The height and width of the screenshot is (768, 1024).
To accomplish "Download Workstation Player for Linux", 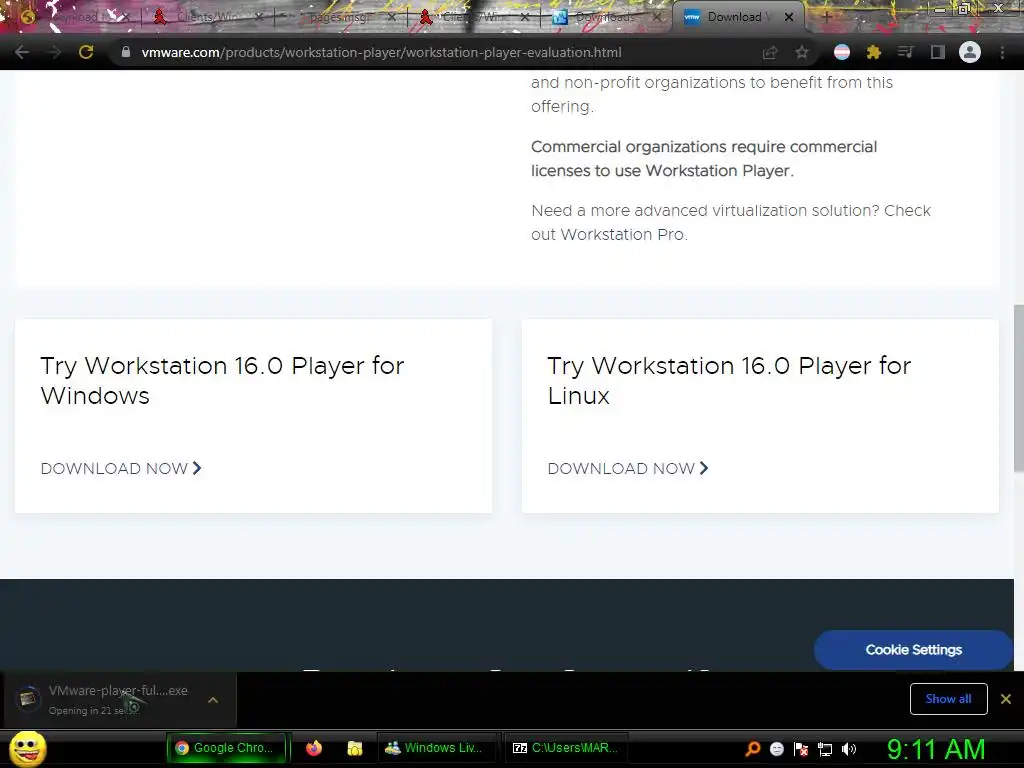I will click(628, 468).
